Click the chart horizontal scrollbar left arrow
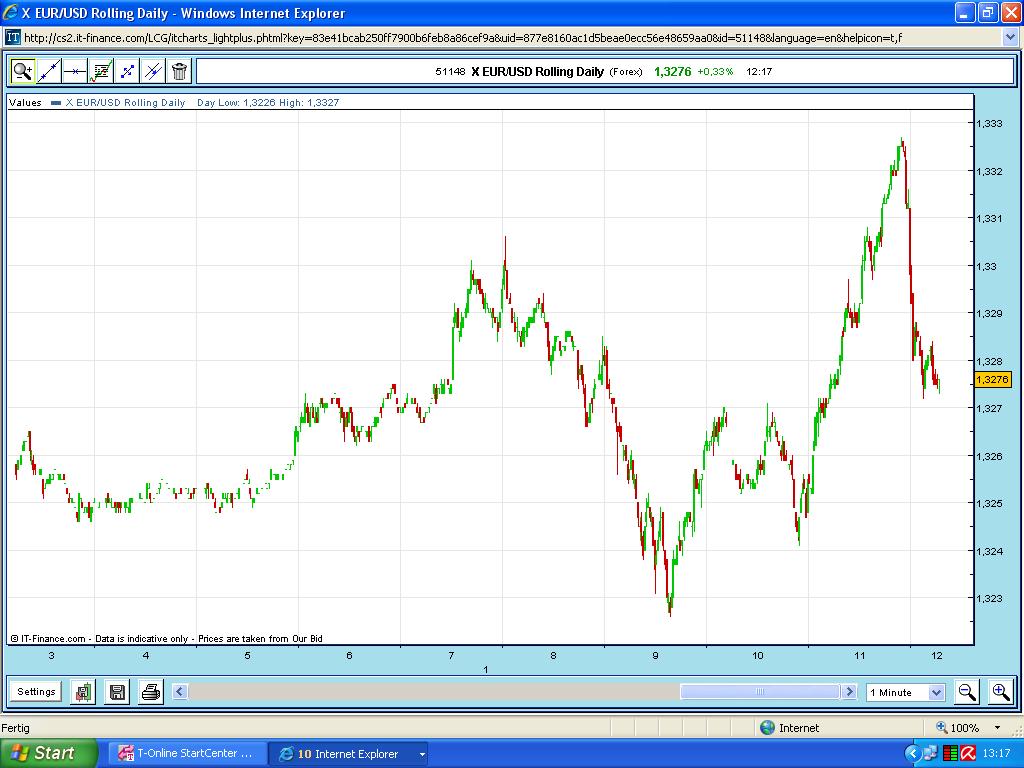Viewport: 1024px width, 768px height. pyautogui.click(x=180, y=691)
